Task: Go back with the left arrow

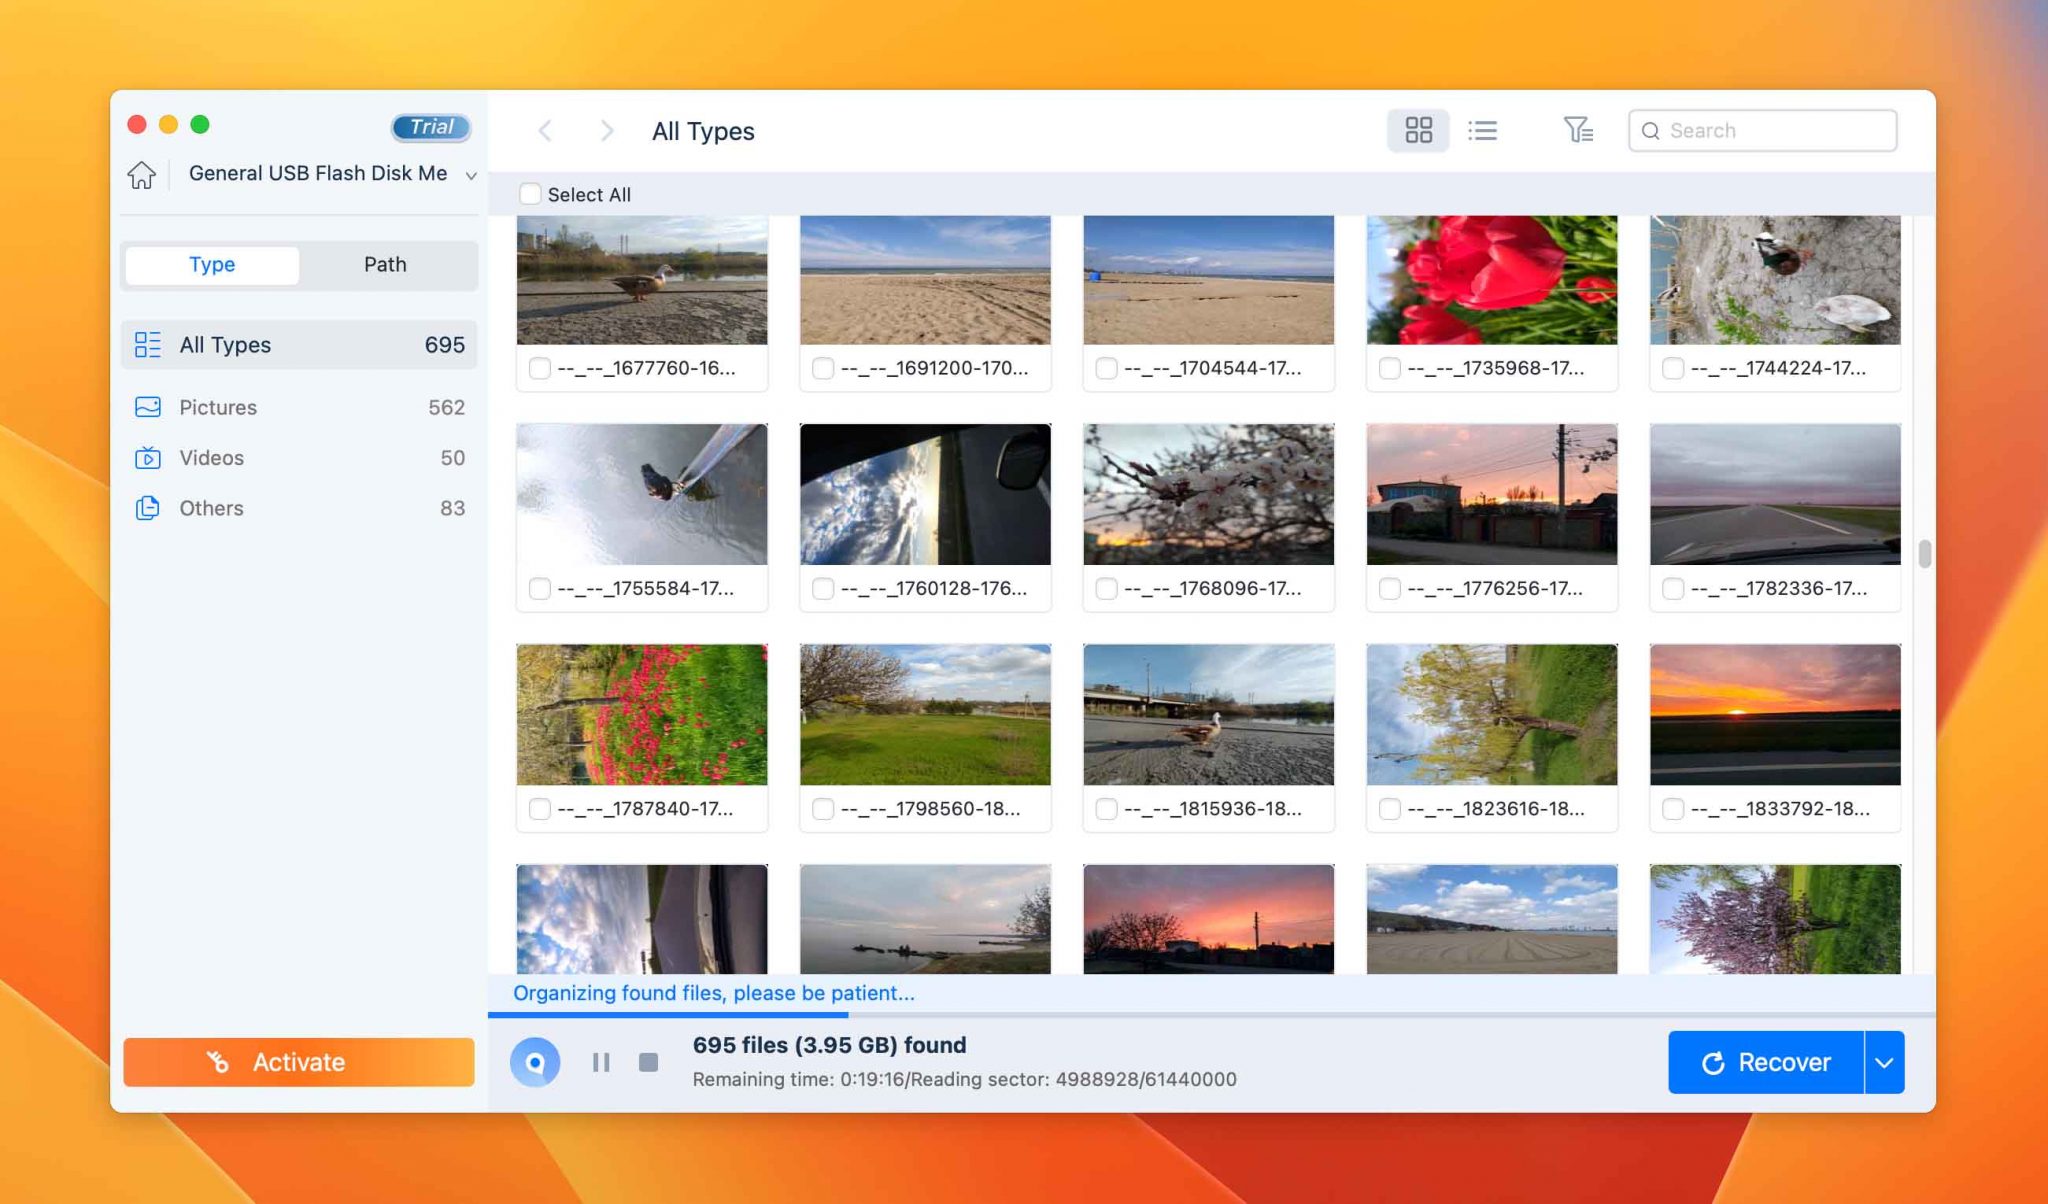Action: 545,131
